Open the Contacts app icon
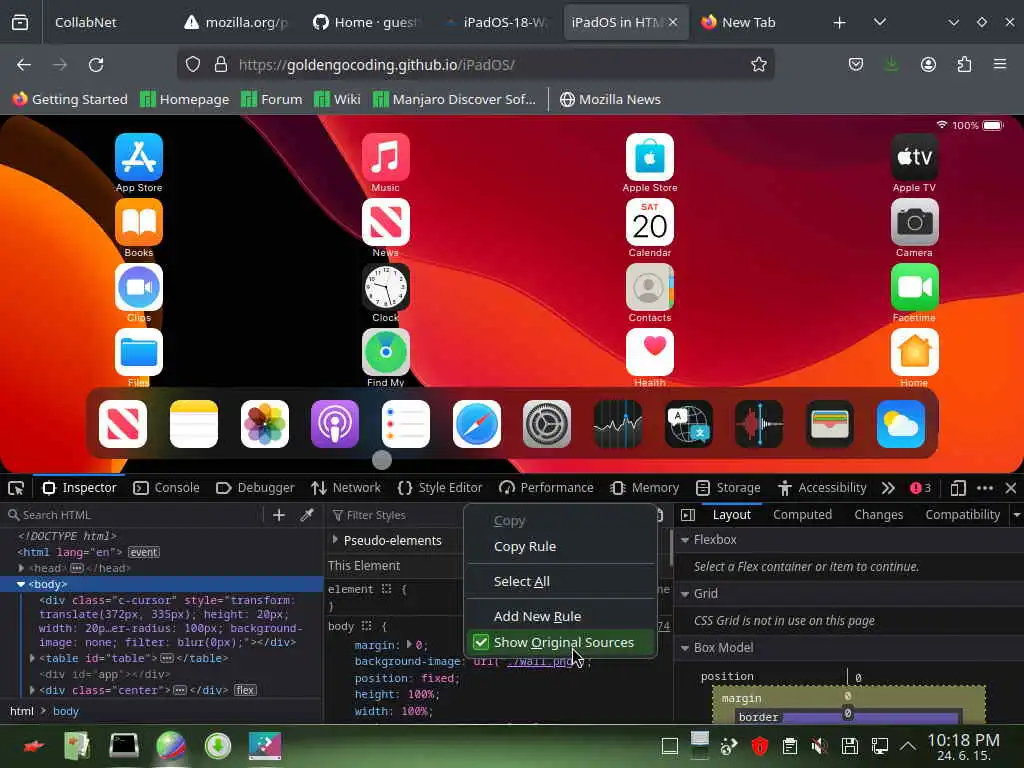The image size is (1024, 768). pyautogui.click(x=649, y=287)
